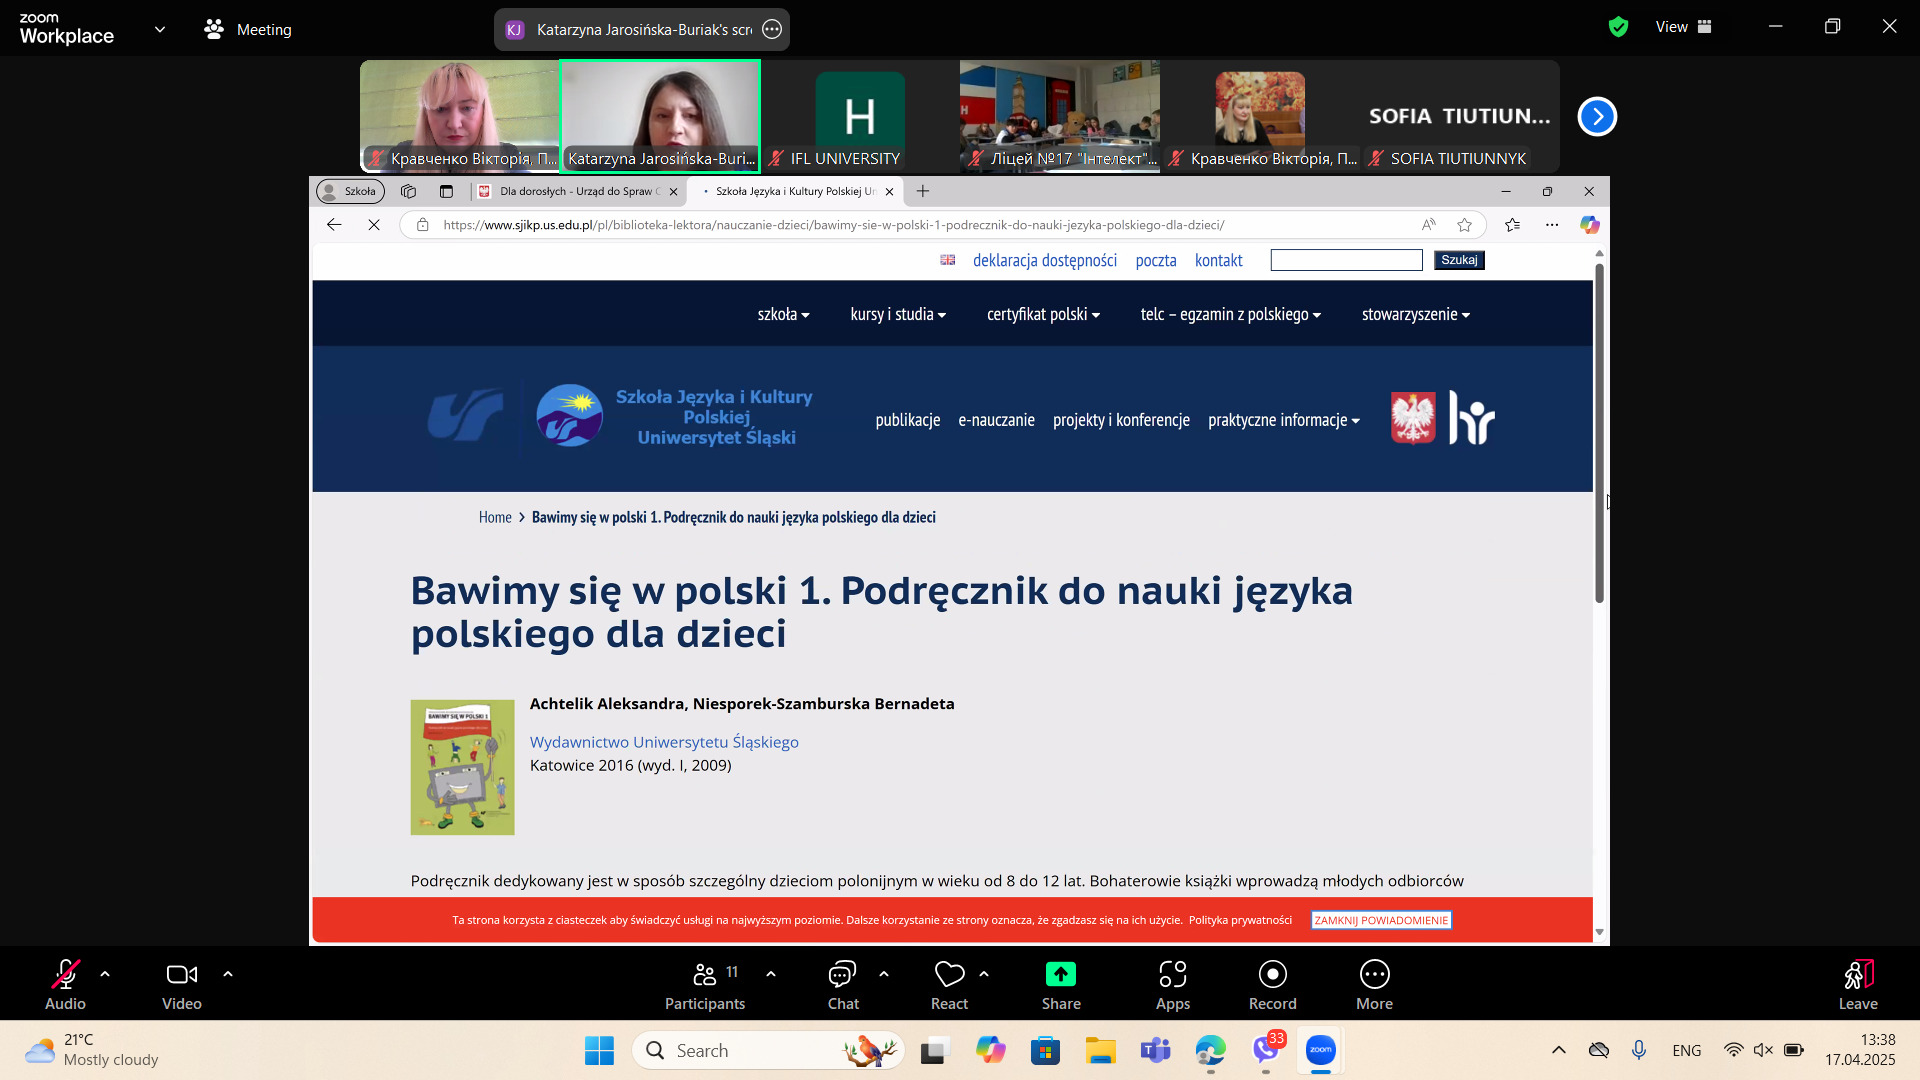The image size is (1920, 1080).
Task: Open a new browser tab
Action: pyautogui.click(x=923, y=191)
